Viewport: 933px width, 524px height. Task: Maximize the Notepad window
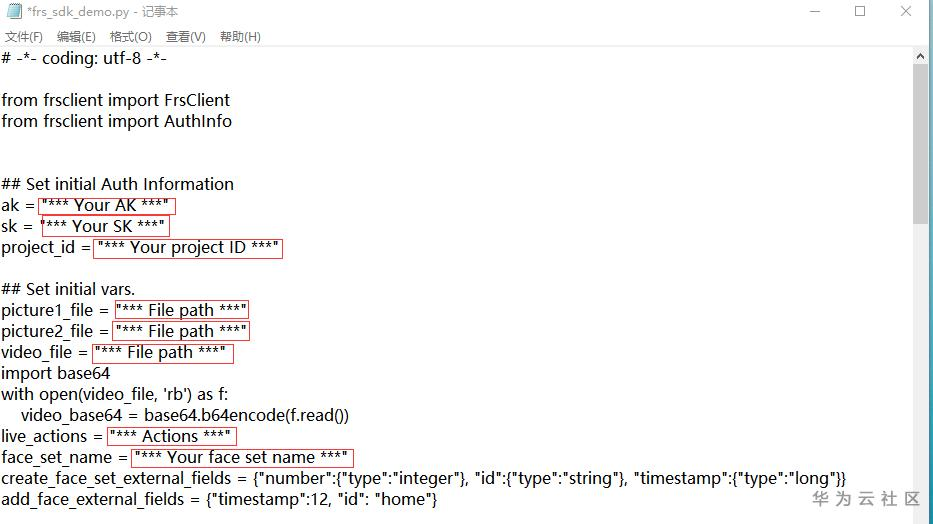pyautogui.click(x=860, y=12)
